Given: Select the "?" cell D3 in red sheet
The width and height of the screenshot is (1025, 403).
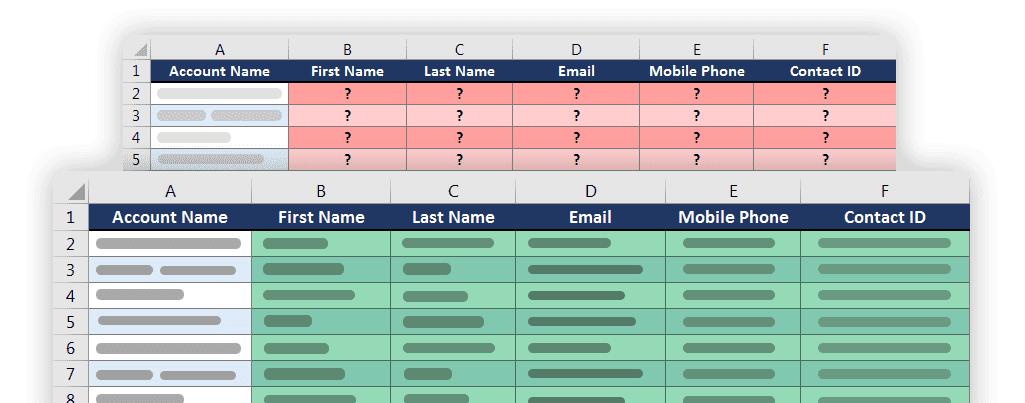Looking at the screenshot, I should click(x=576, y=116).
